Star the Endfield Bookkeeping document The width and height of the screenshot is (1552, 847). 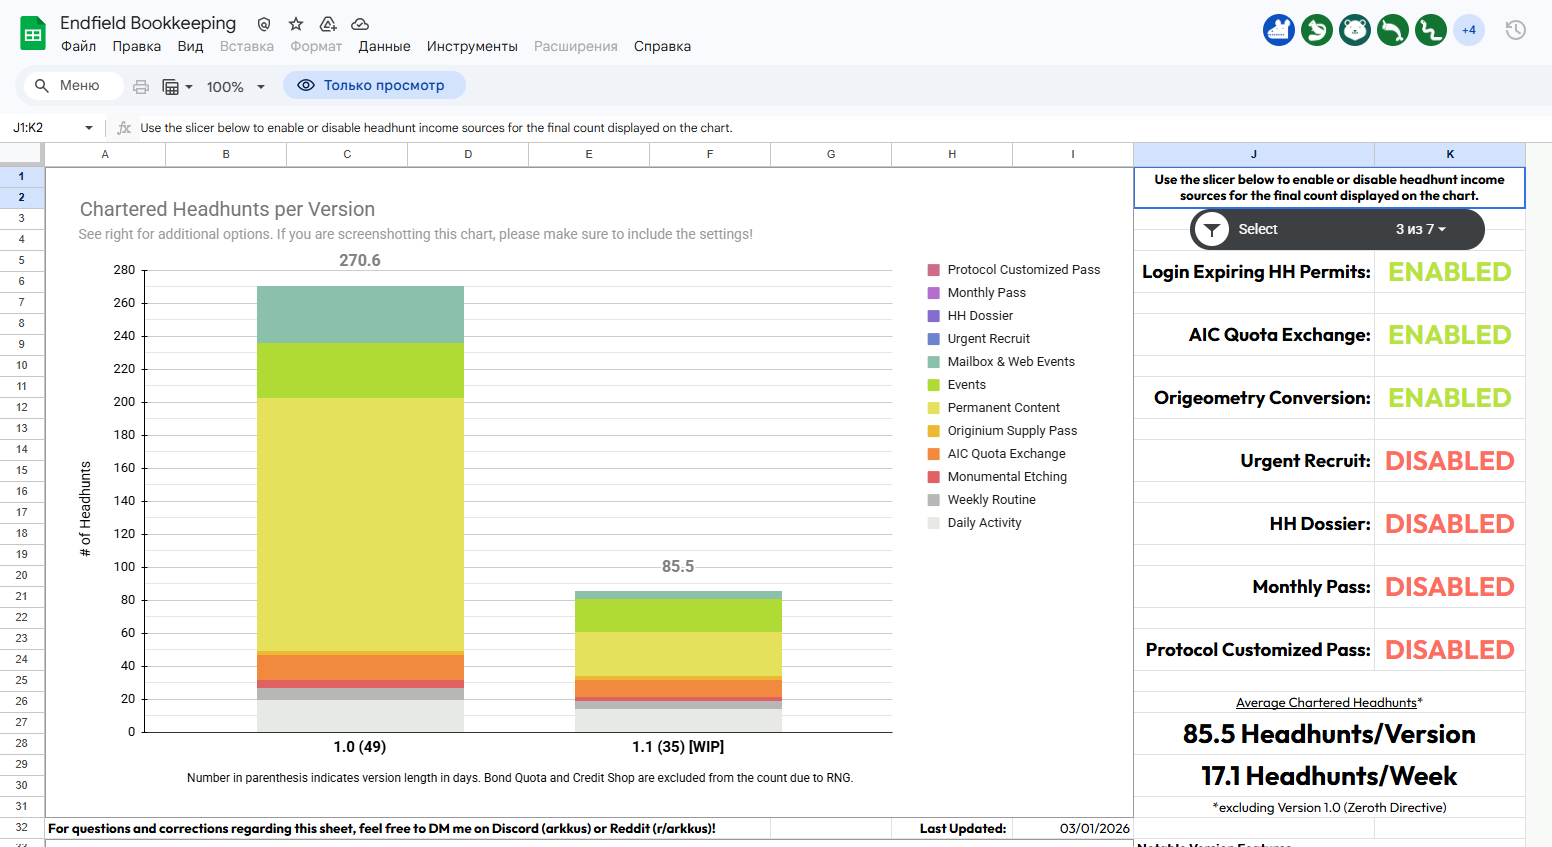pos(296,24)
